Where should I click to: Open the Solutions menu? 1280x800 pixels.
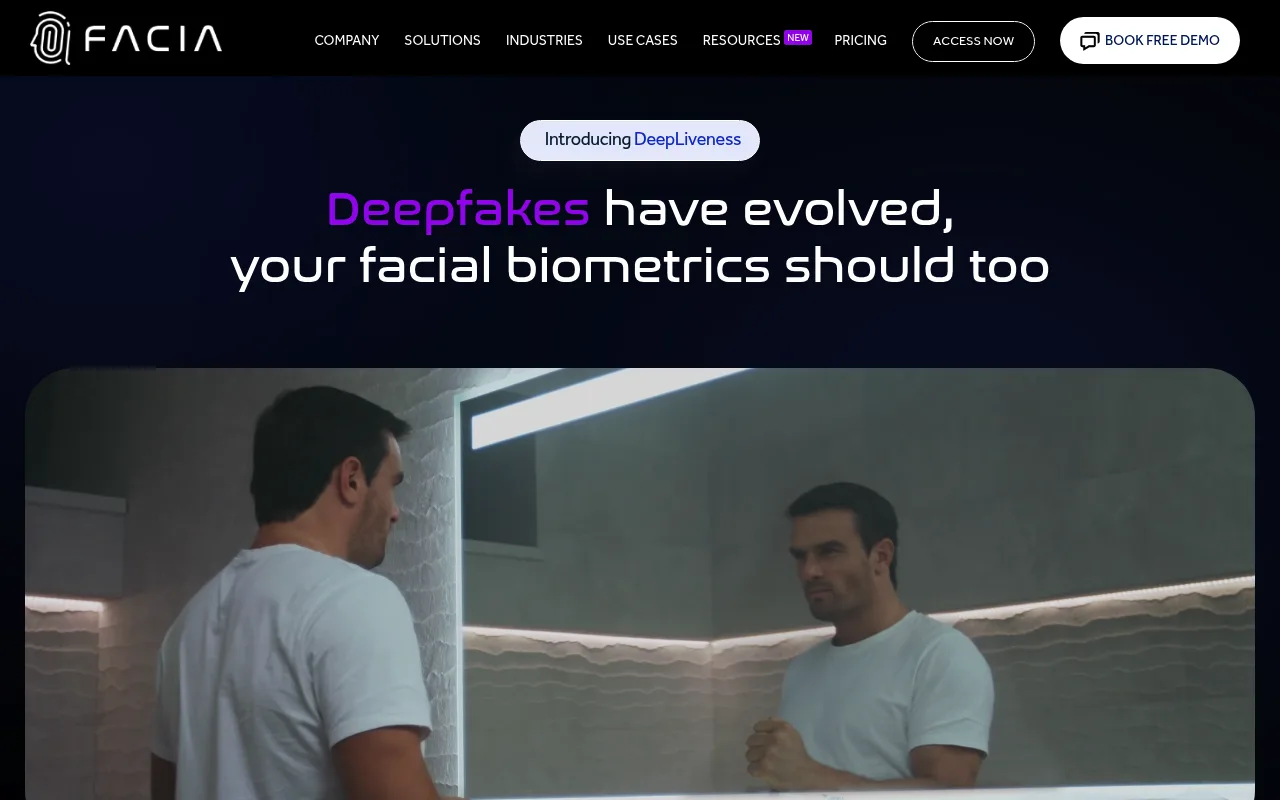pyautogui.click(x=442, y=40)
